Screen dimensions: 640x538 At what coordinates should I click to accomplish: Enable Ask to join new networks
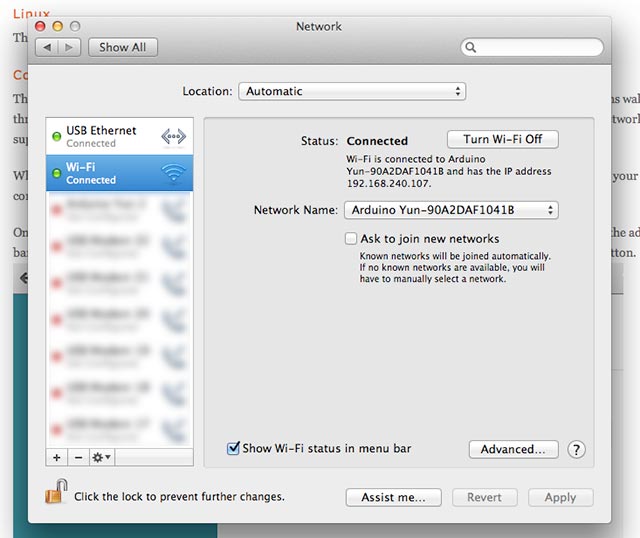tap(351, 239)
